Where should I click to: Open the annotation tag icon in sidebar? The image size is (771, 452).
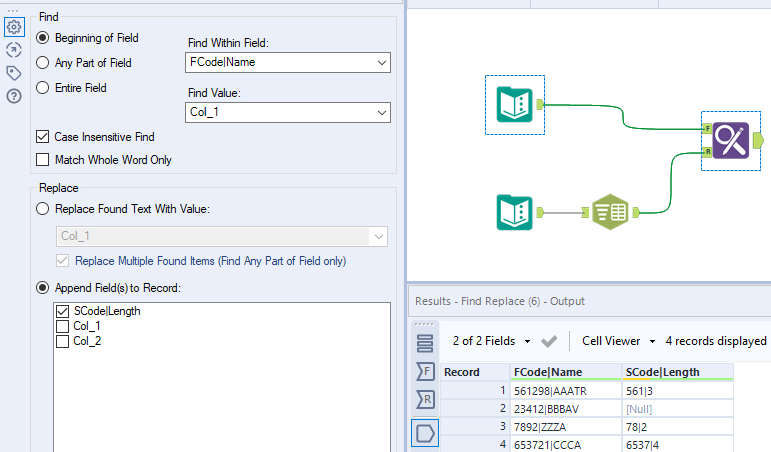pos(14,73)
